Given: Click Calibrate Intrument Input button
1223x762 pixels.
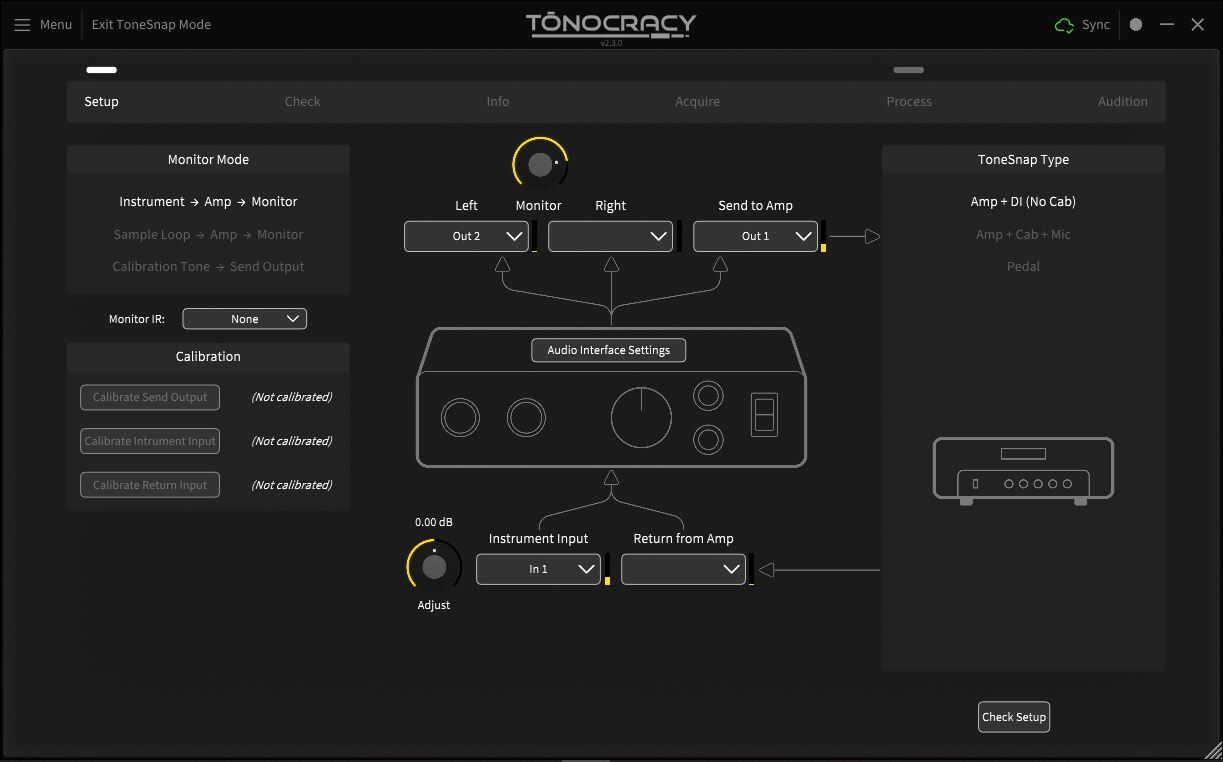Looking at the screenshot, I should 150,441.
